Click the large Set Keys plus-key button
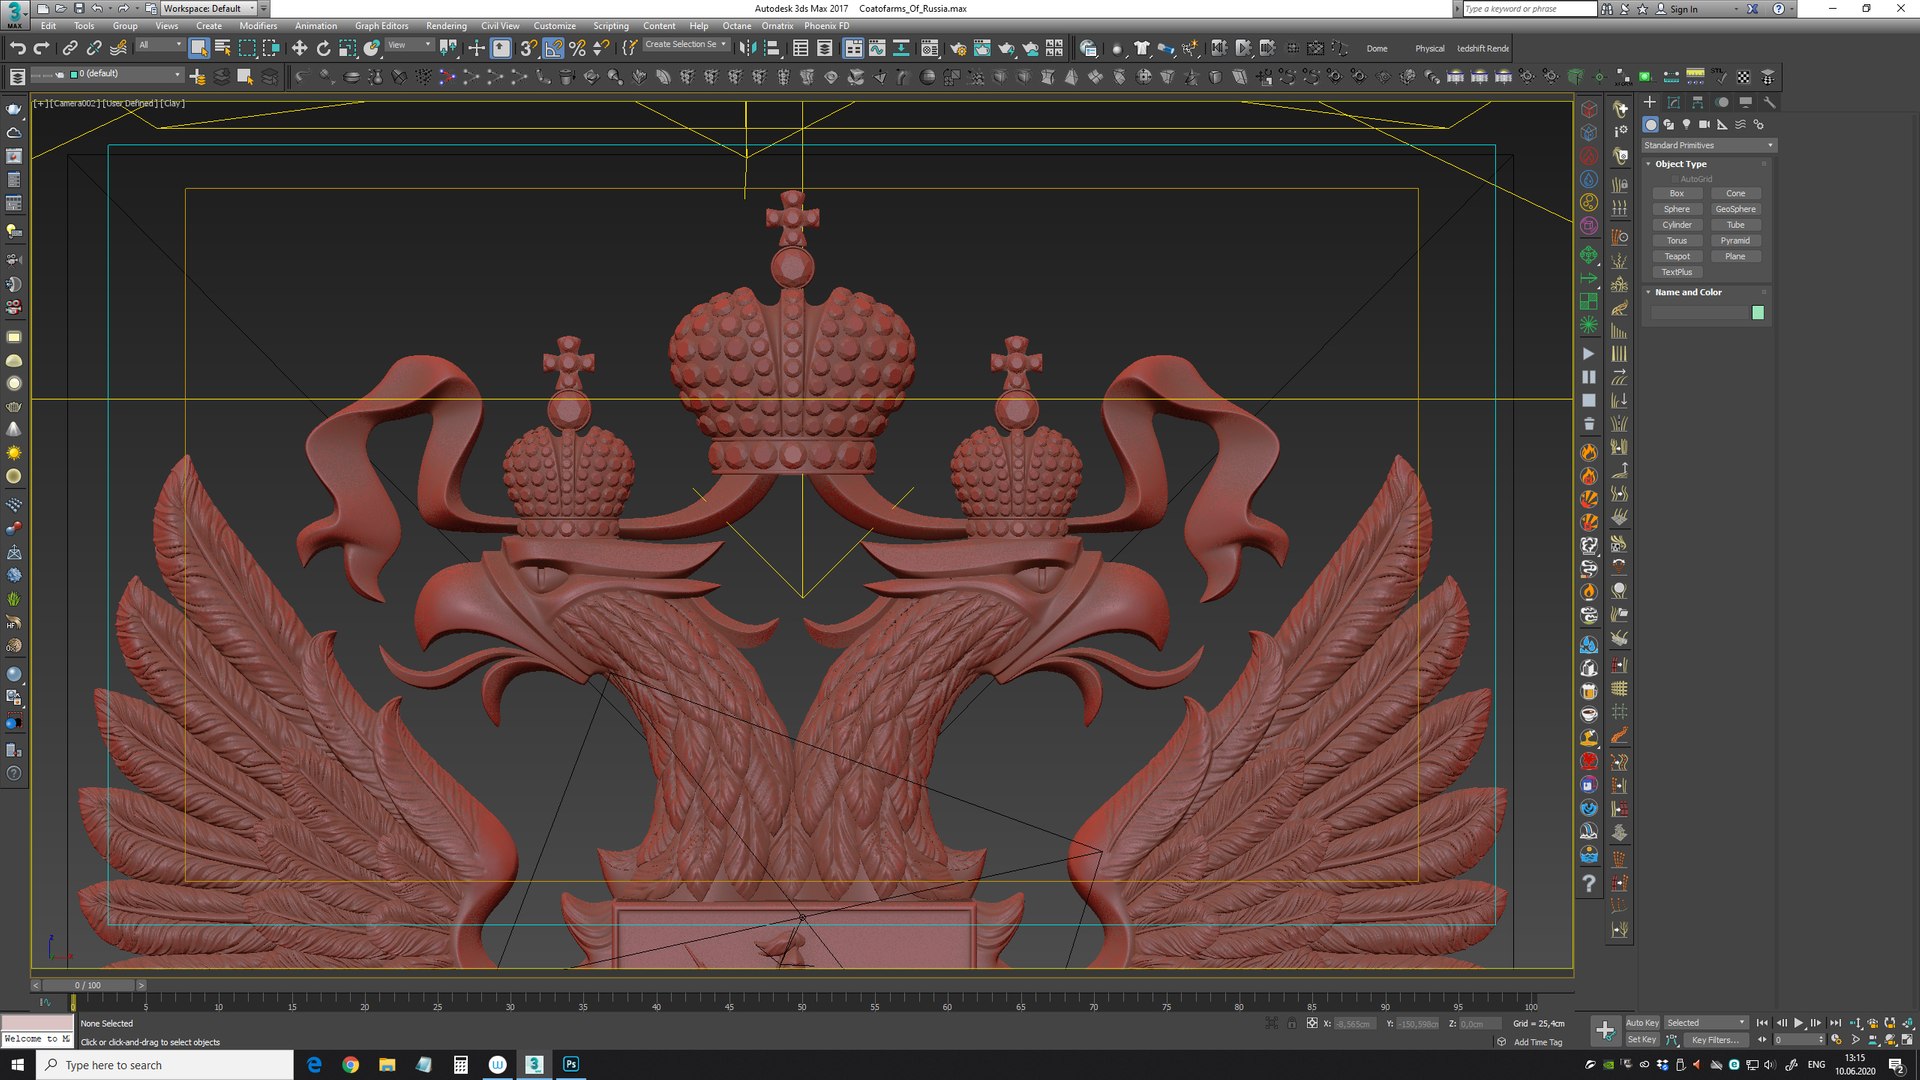 click(1605, 1030)
